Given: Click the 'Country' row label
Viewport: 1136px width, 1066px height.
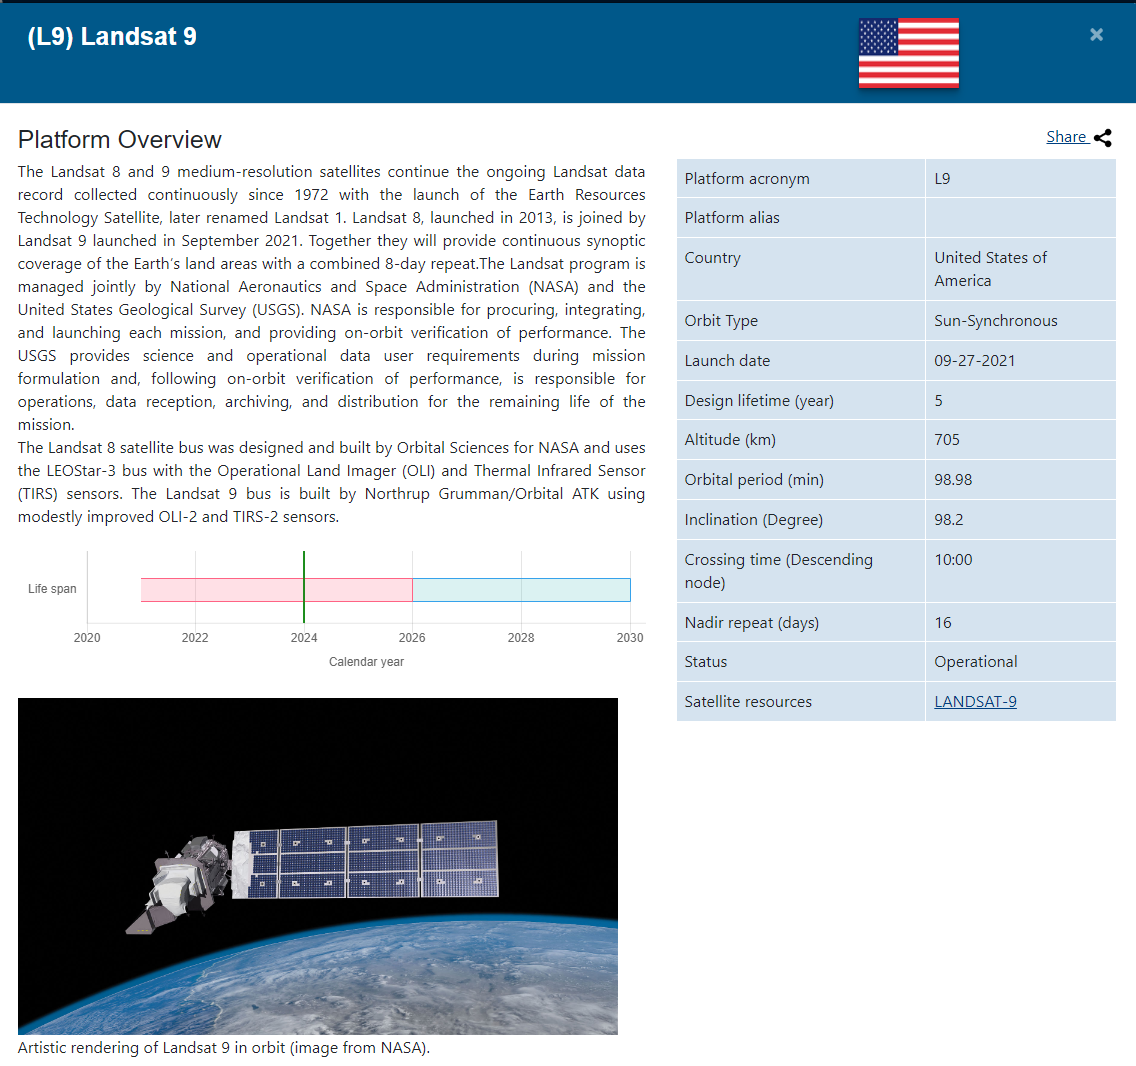Looking at the screenshot, I should point(712,257).
